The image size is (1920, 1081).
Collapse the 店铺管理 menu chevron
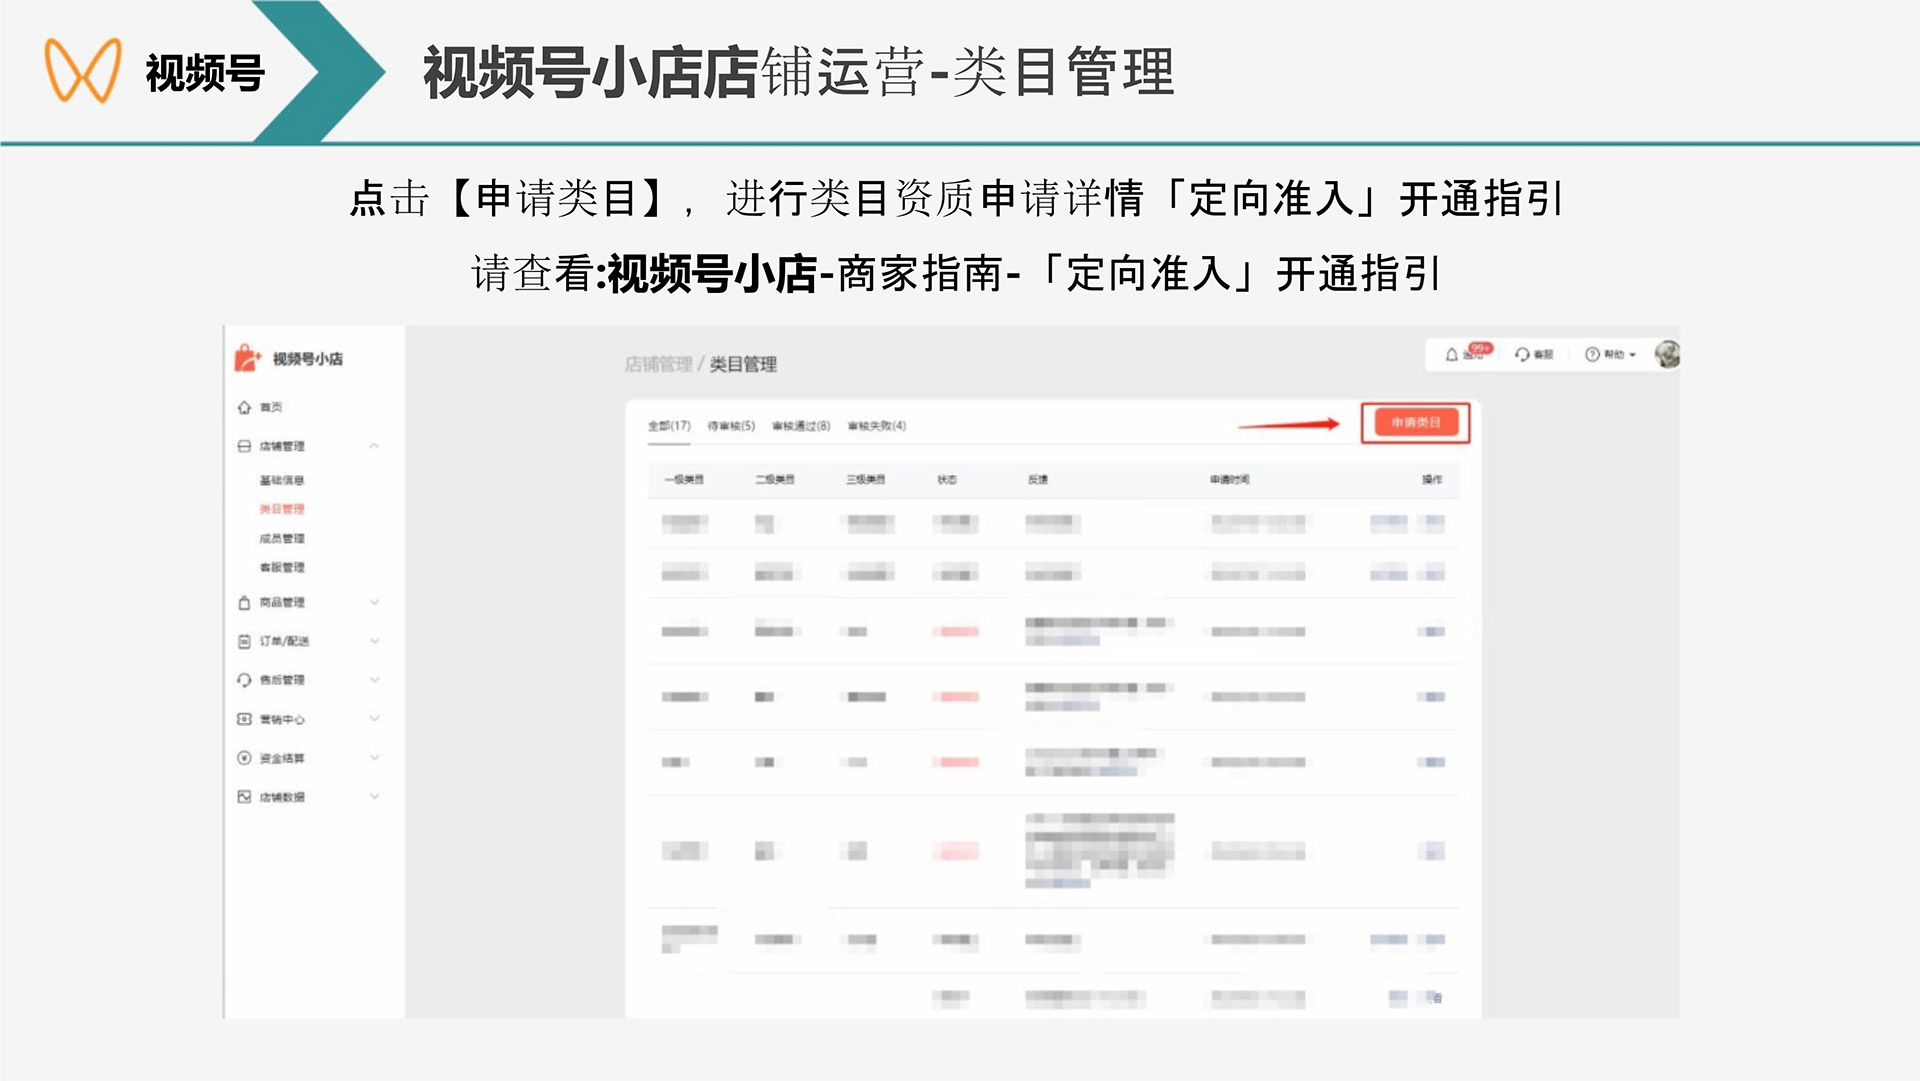pos(374,446)
